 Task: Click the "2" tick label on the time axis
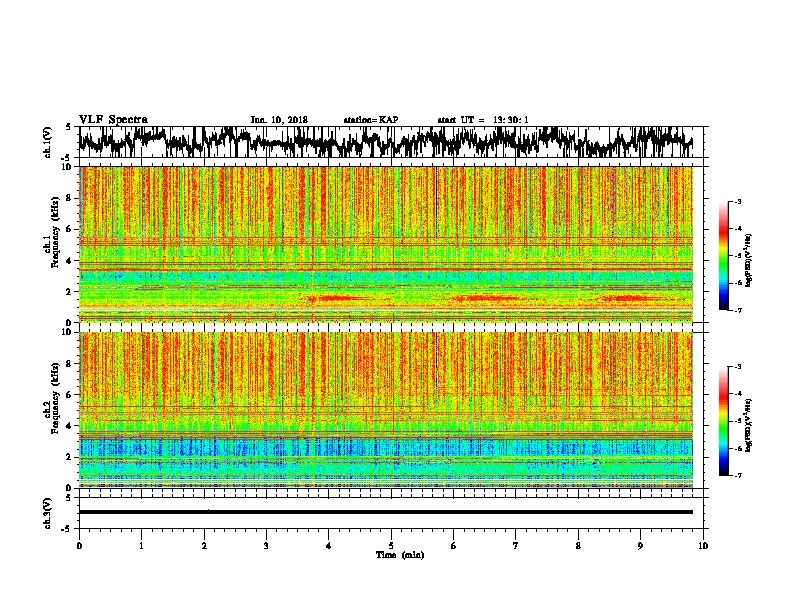(x=204, y=546)
